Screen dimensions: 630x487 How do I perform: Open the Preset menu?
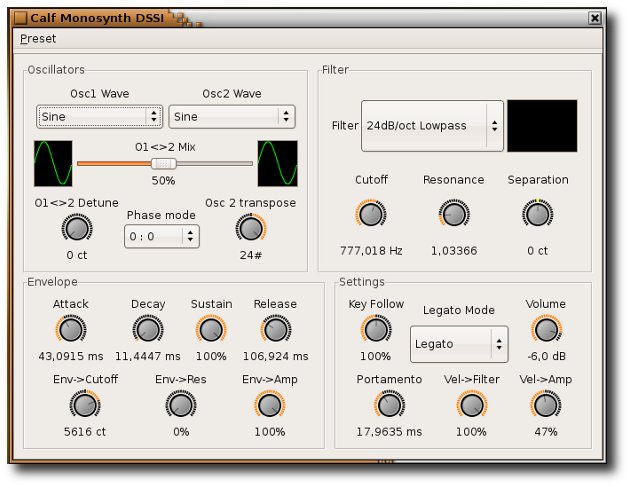(38, 39)
